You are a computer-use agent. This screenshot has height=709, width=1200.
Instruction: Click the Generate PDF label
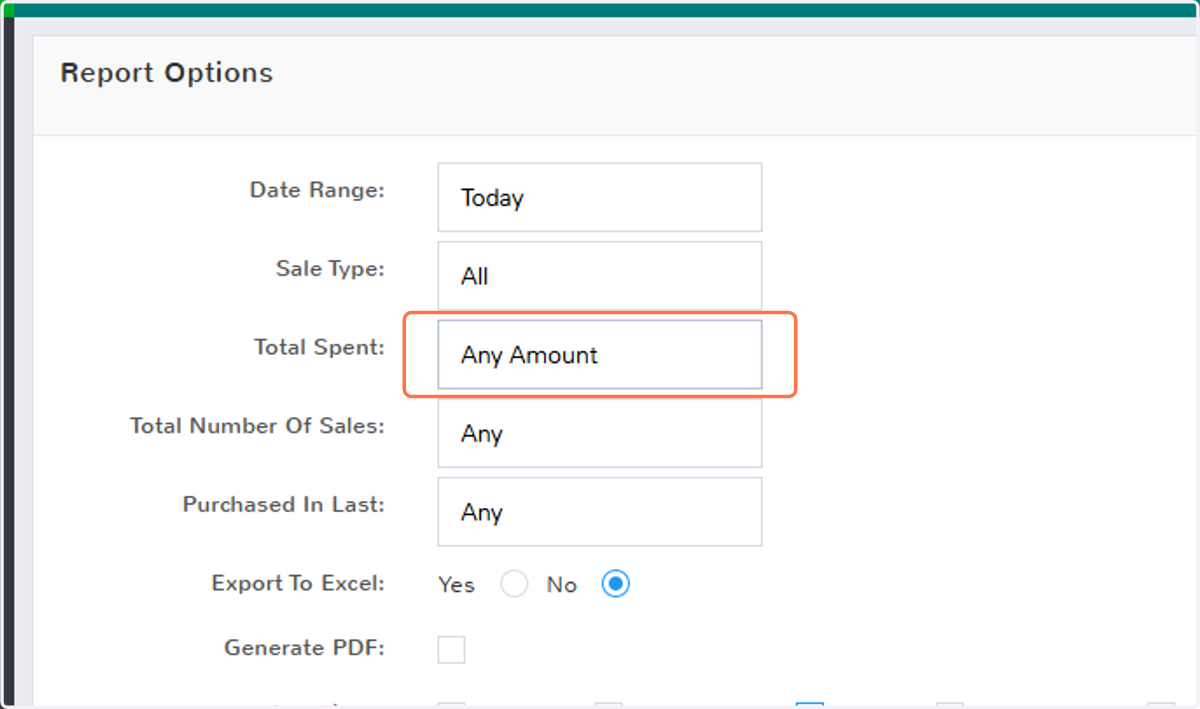(304, 648)
